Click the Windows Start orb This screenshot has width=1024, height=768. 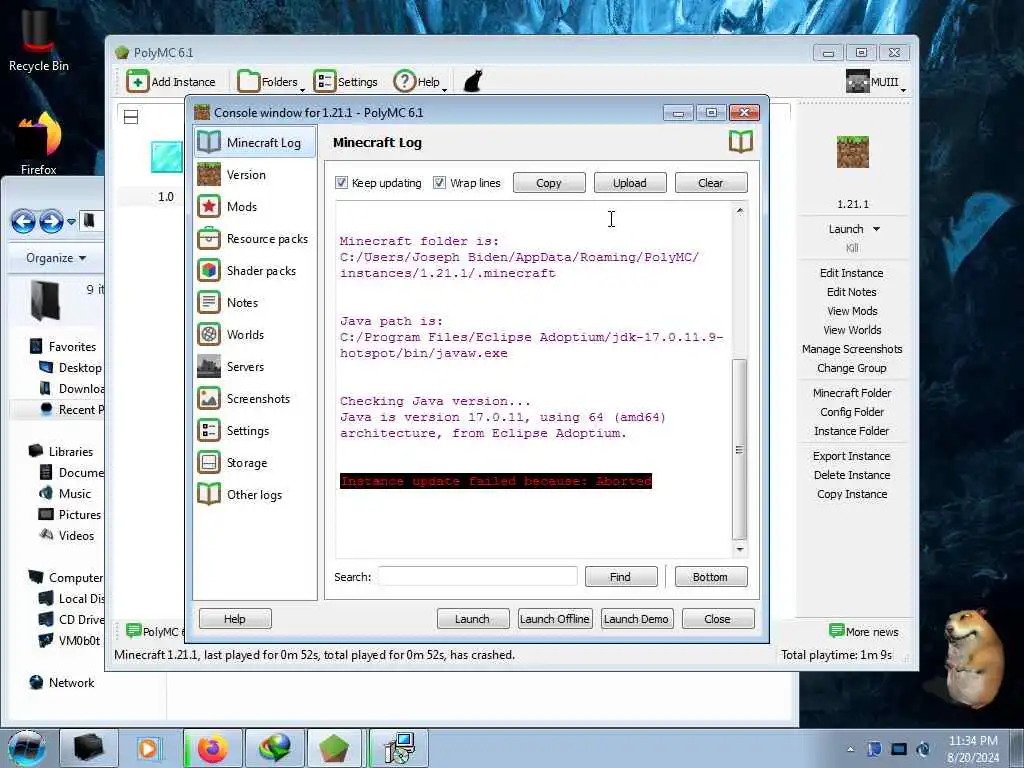coord(26,749)
